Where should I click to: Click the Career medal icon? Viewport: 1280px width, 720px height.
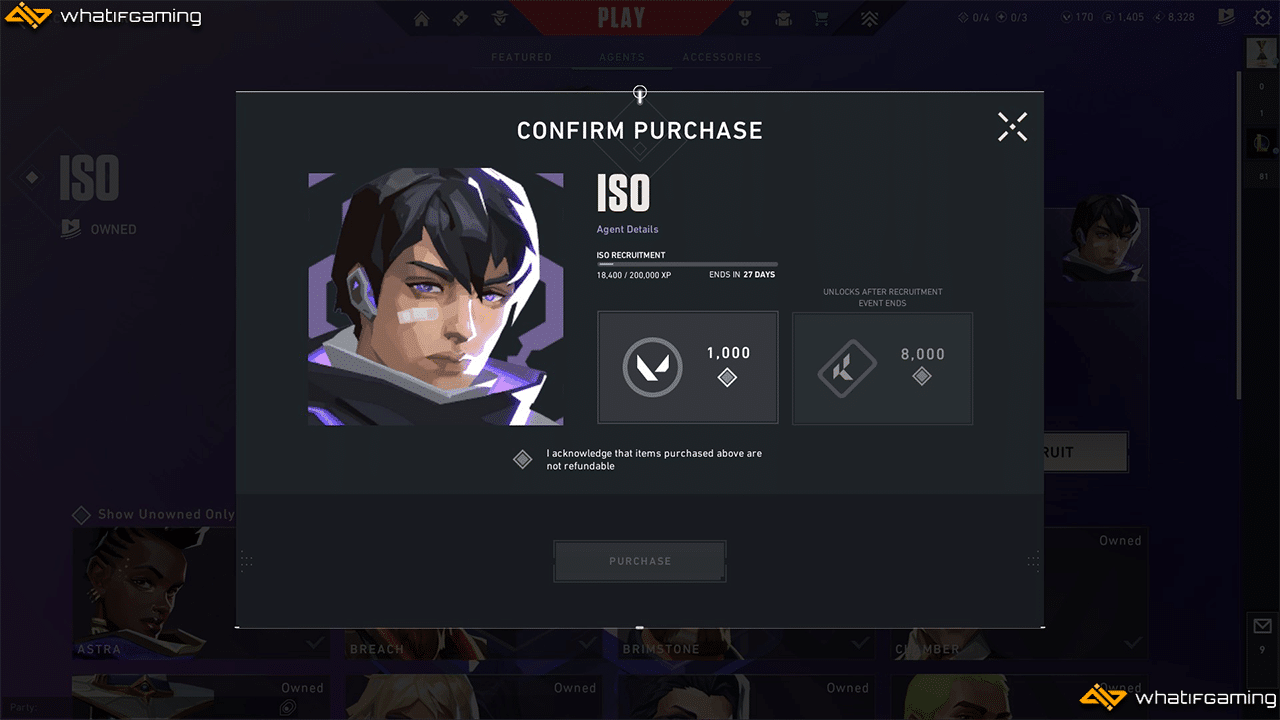click(745, 18)
